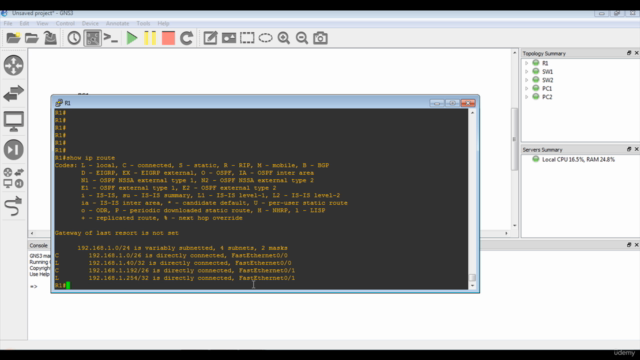Close the Topology Summary panel

coord(636,53)
